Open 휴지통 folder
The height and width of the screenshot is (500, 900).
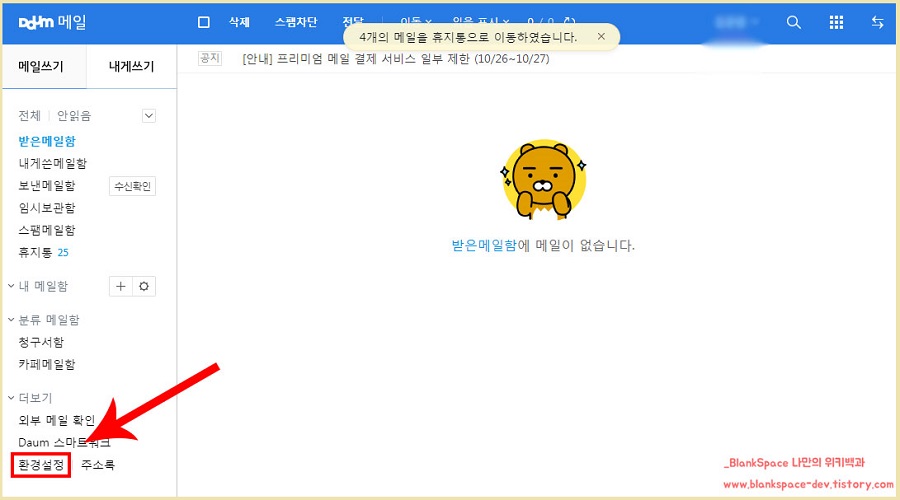click(x=35, y=253)
